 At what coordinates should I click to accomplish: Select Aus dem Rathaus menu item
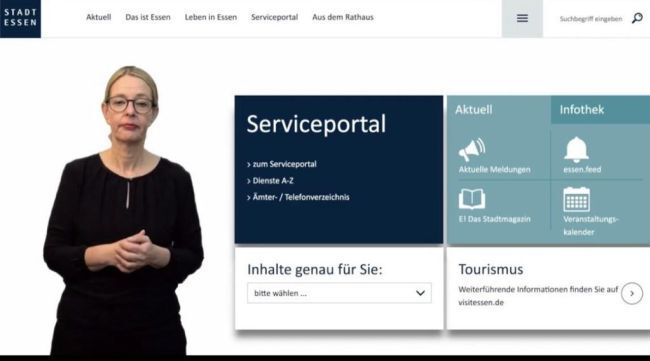pyautogui.click(x=343, y=17)
